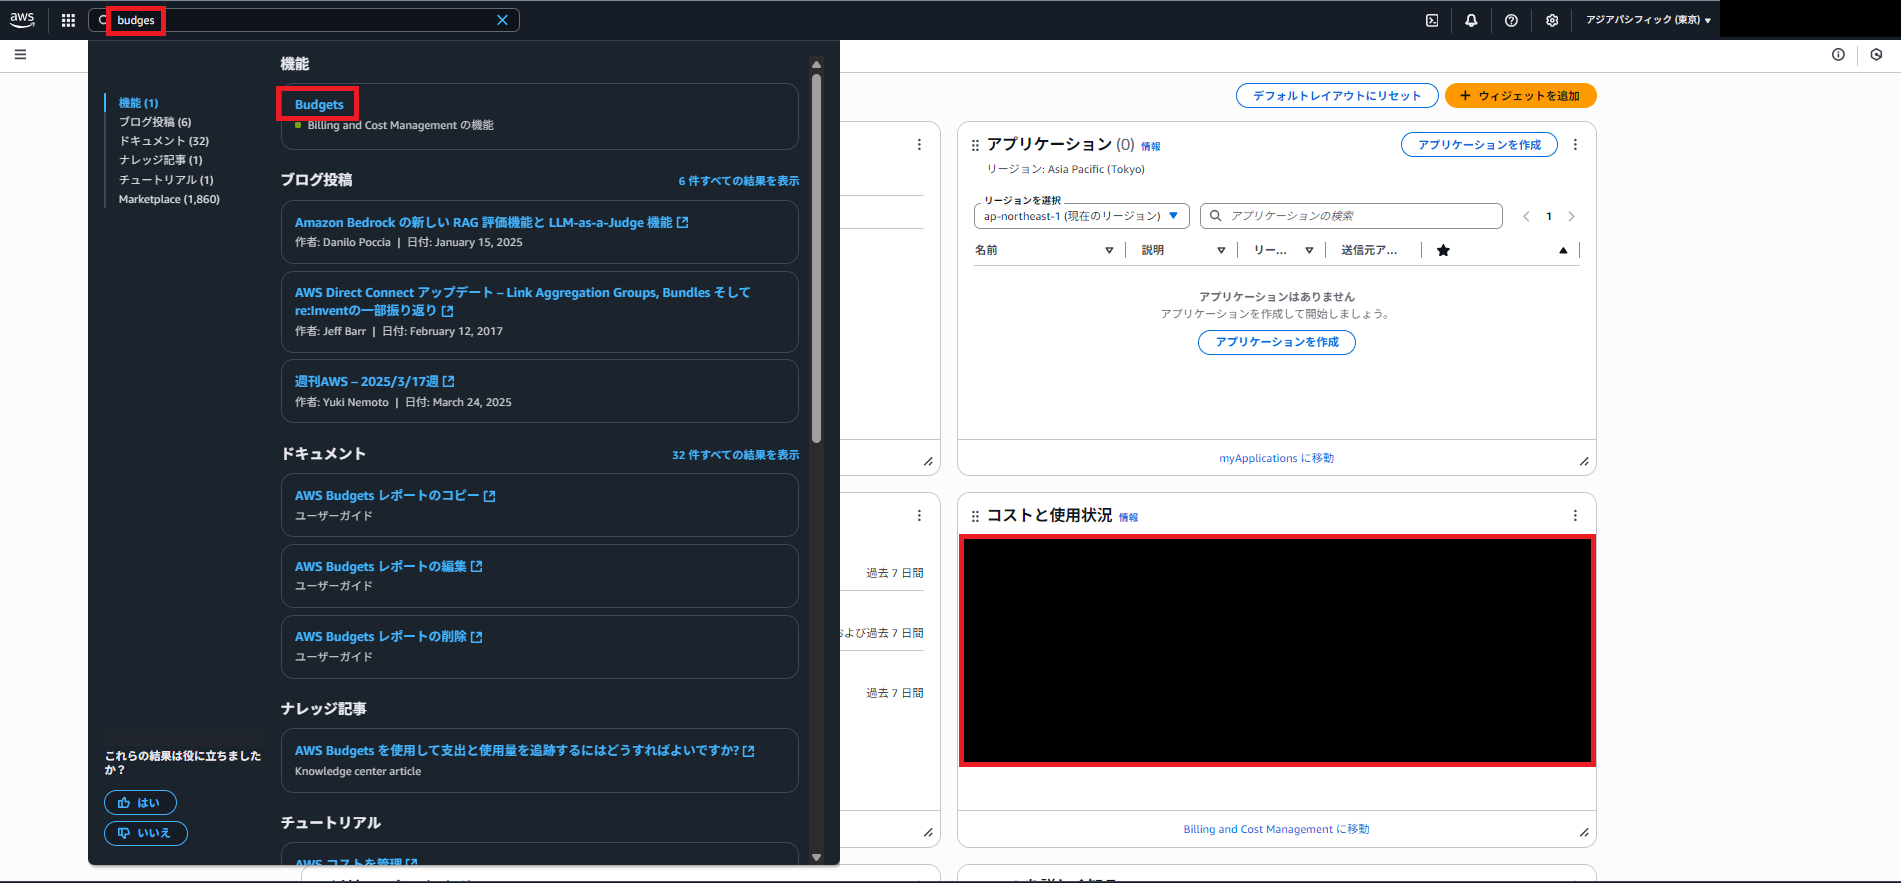Open the Budgets feature result
The image size is (1901, 883).
click(319, 105)
